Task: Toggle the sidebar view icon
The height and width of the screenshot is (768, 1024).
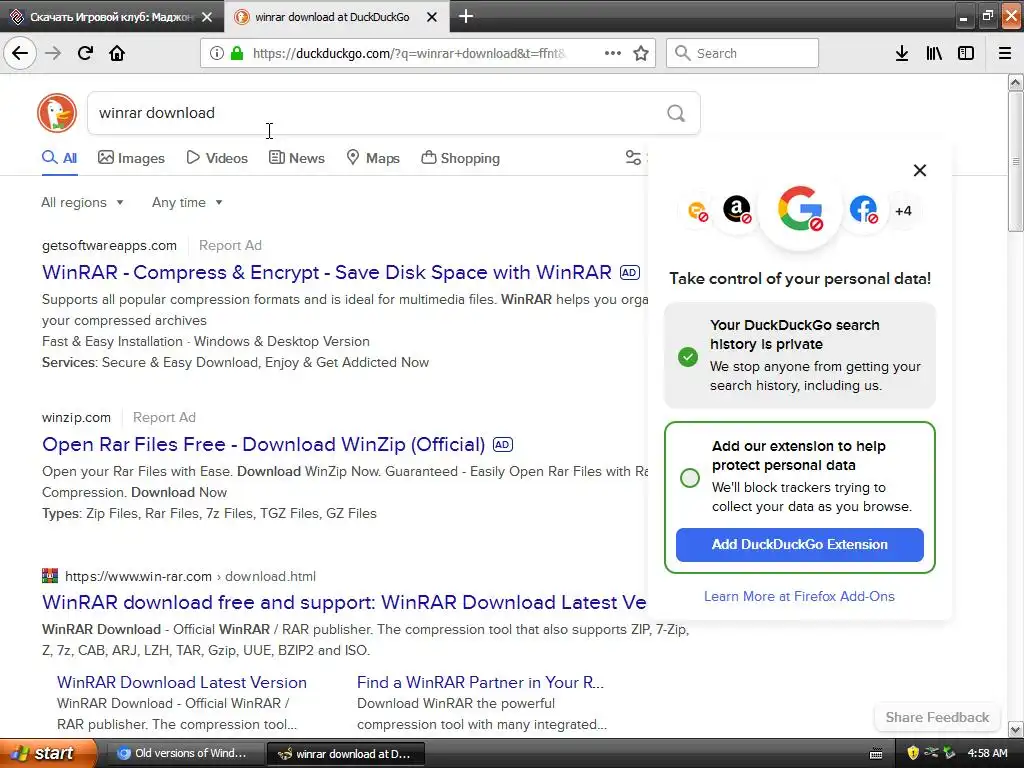Action: (966, 53)
